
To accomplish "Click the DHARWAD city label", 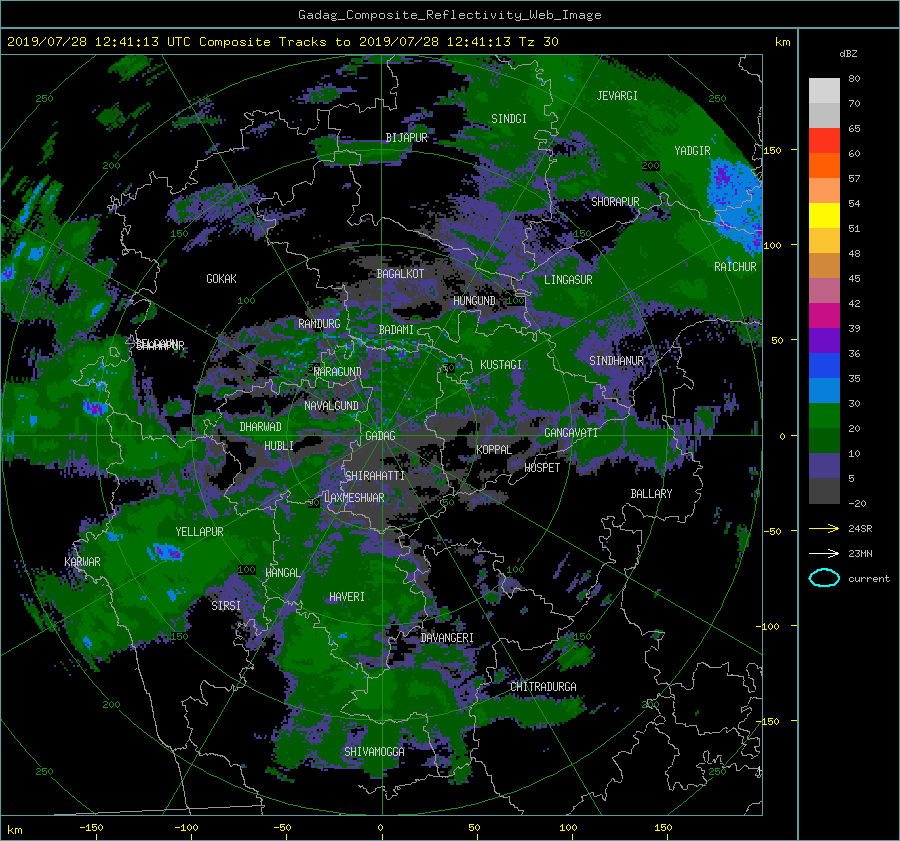I will pyautogui.click(x=261, y=427).
